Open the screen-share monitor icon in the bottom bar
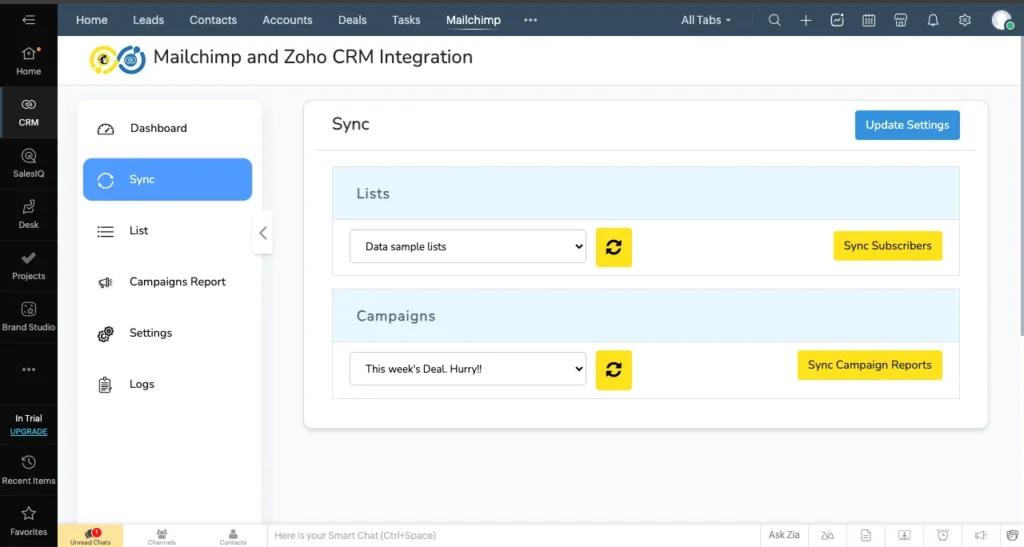Viewport: 1024px width, 547px height. (x=904, y=535)
